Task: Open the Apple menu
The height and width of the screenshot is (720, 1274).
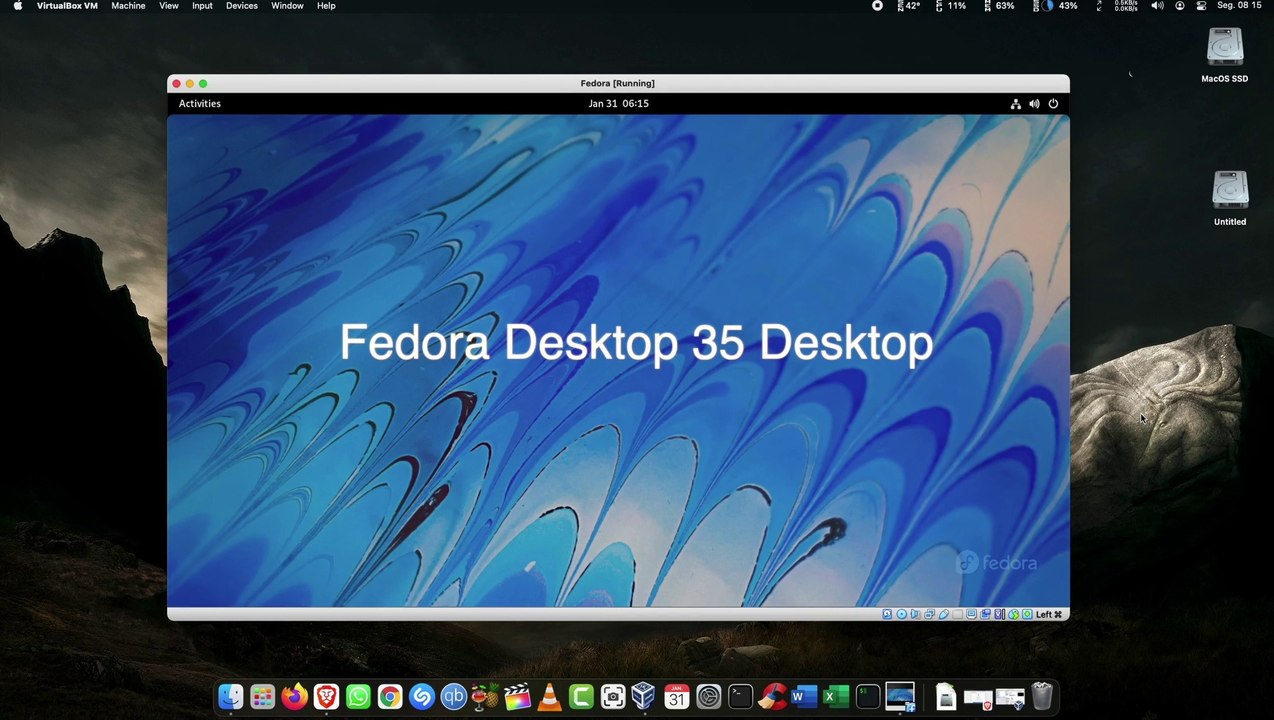Action: click(x=17, y=6)
